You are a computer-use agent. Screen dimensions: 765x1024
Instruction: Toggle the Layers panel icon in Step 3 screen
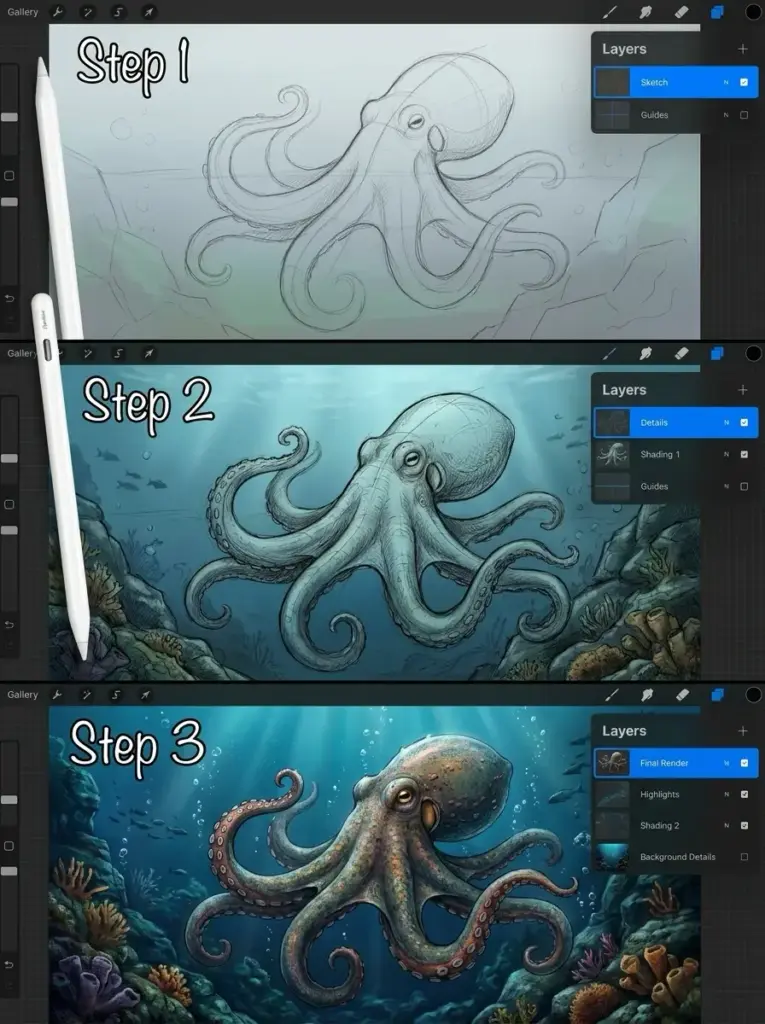click(718, 695)
